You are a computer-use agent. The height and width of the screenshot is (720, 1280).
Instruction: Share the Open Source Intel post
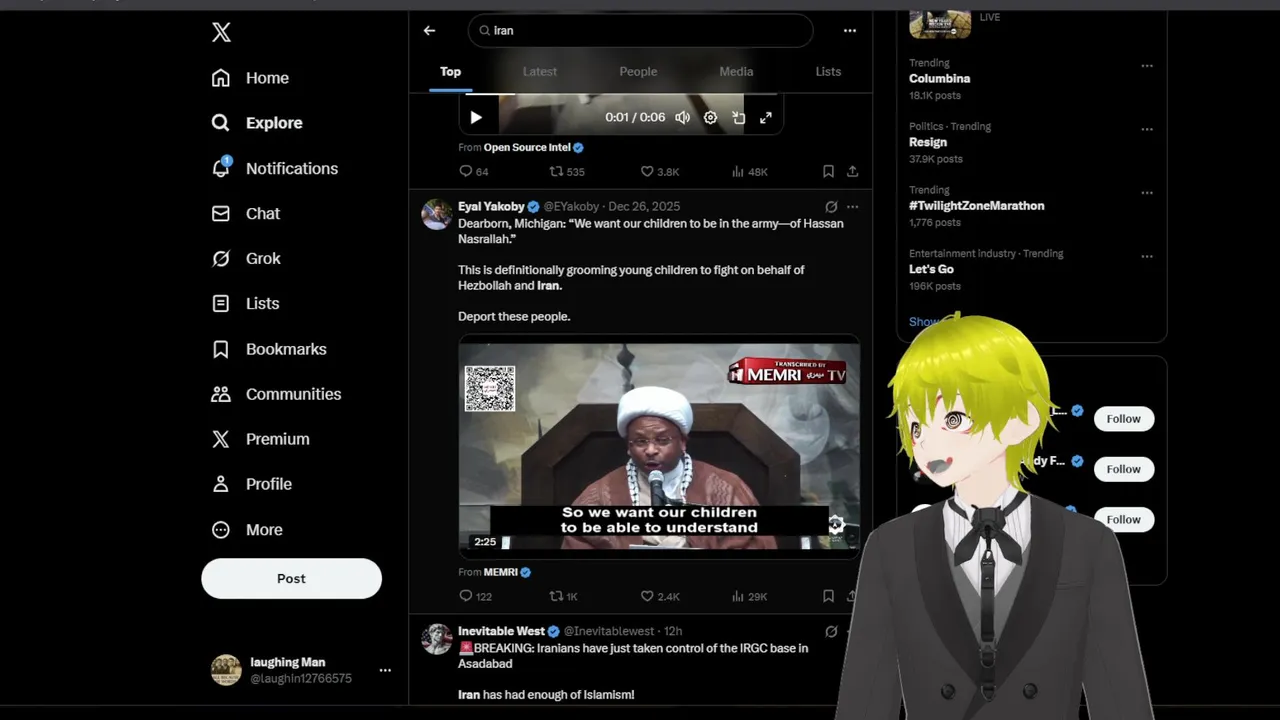click(x=852, y=171)
